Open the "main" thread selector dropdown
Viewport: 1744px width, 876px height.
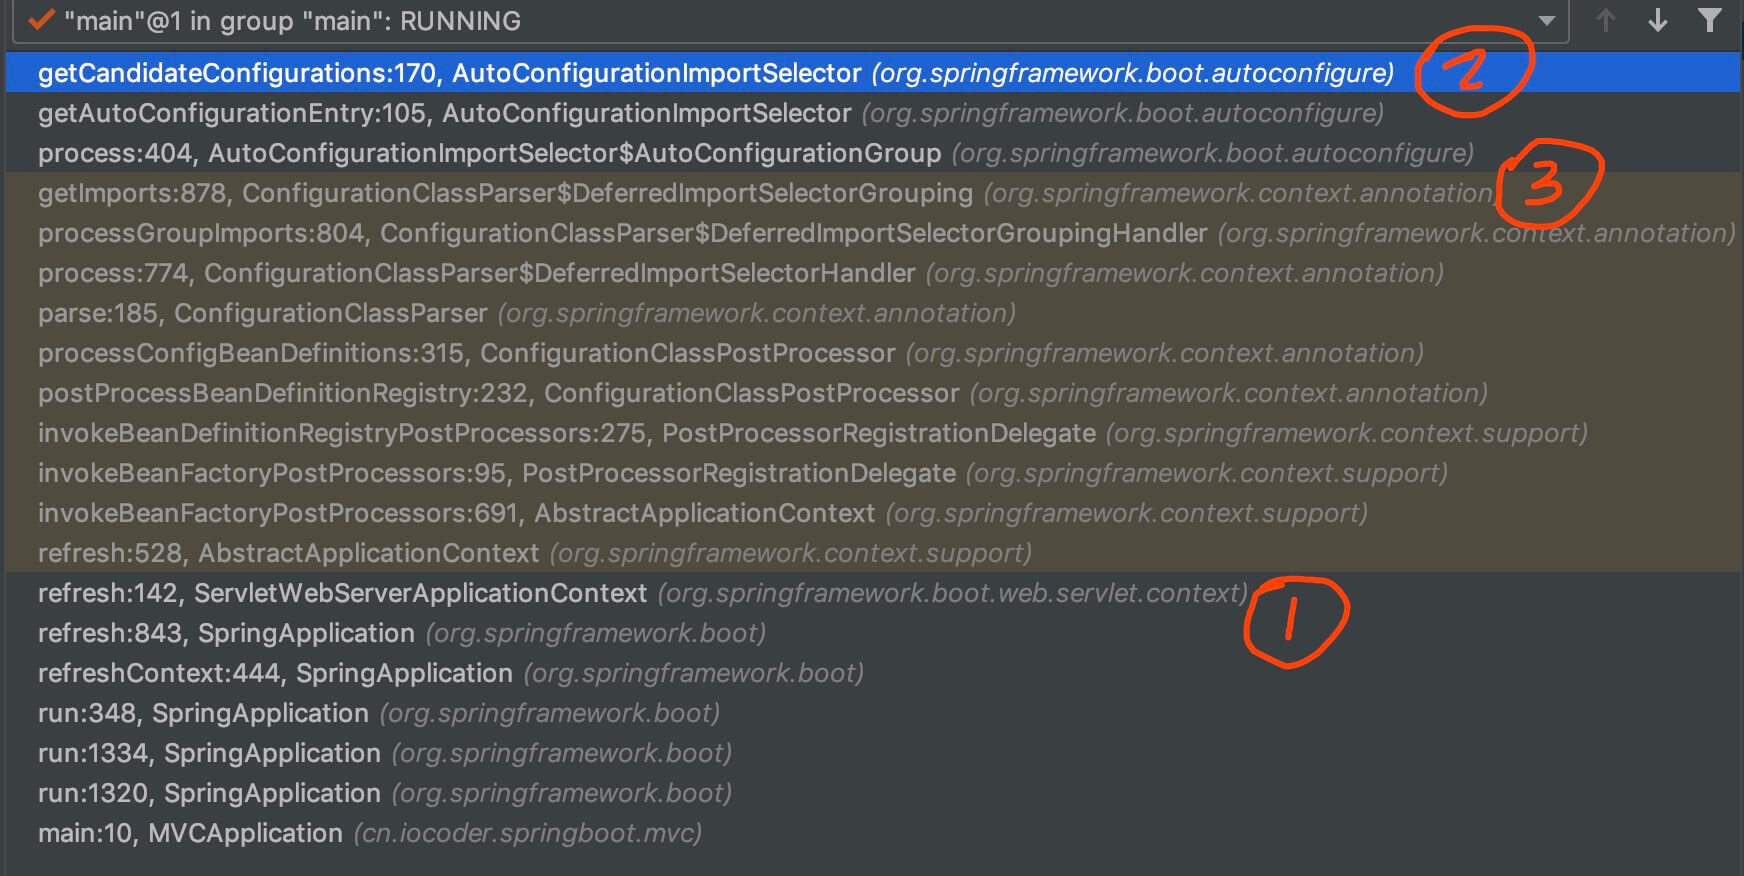point(1546,21)
